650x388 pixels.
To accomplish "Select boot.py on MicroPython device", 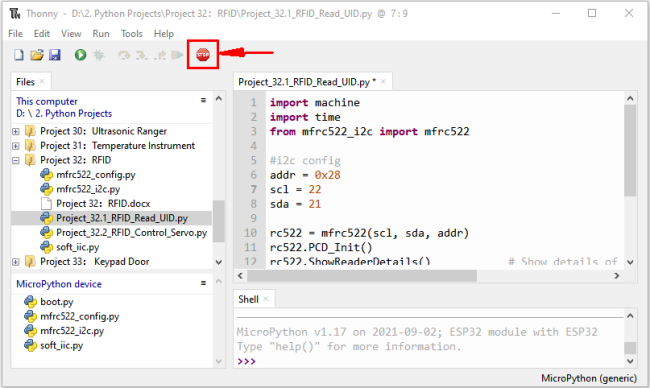I will tap(56, 301).
